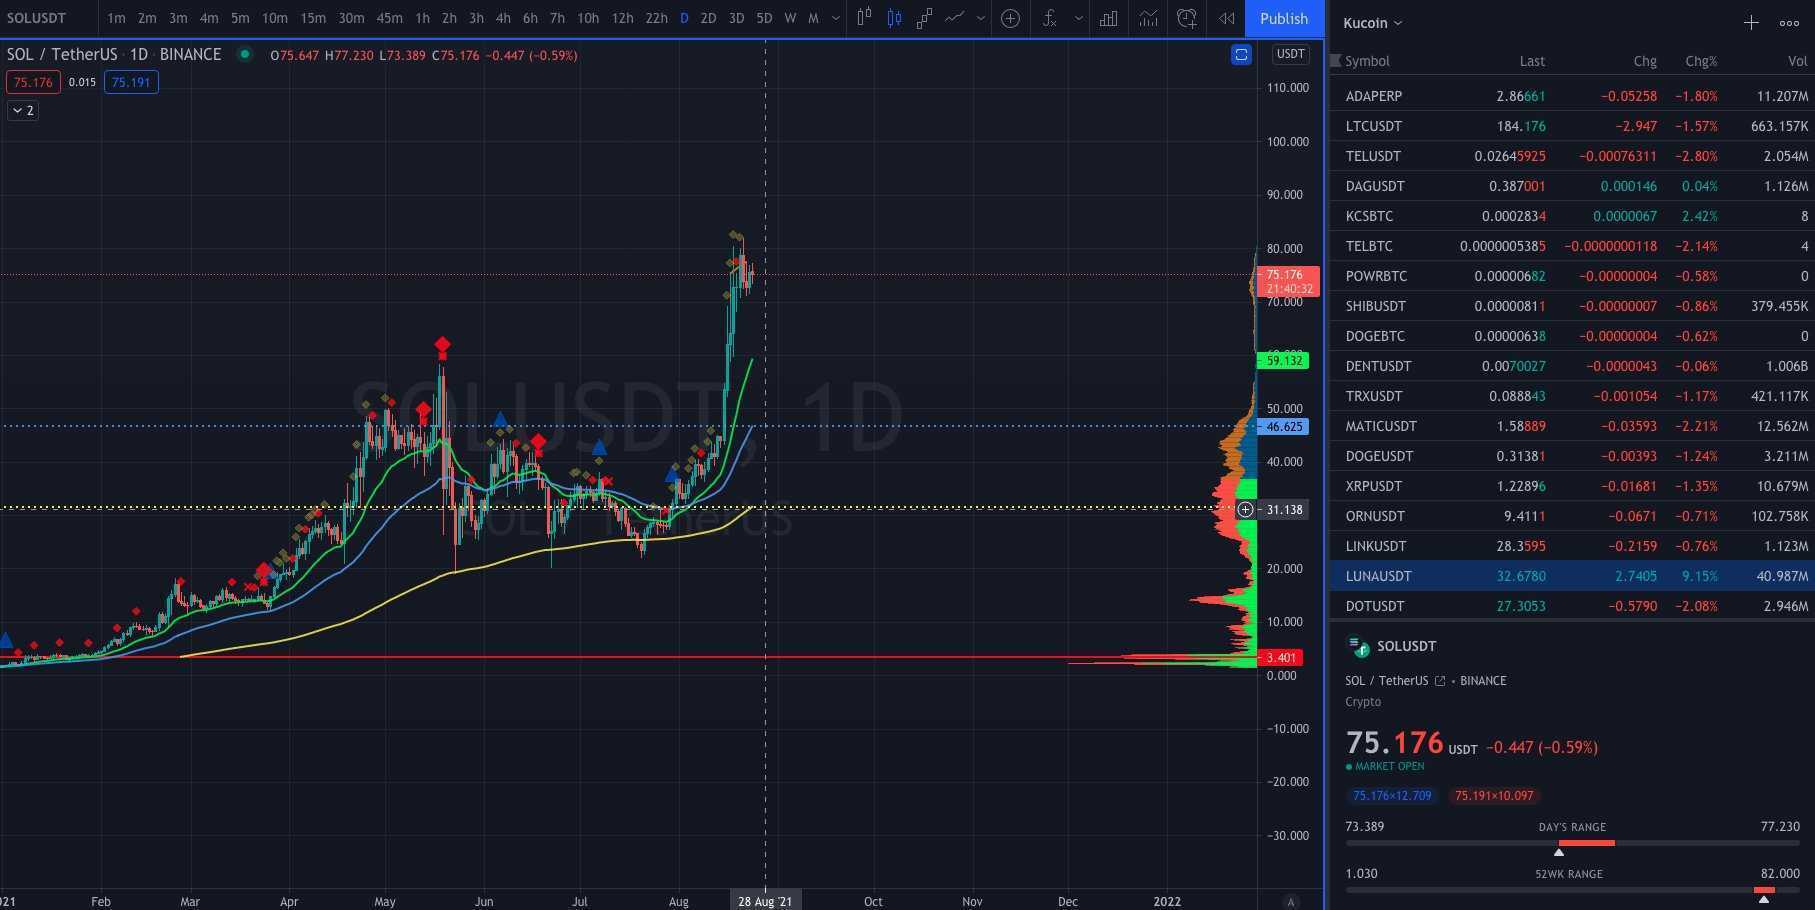Click the largest red diamond marker in May

pos(442,346)
